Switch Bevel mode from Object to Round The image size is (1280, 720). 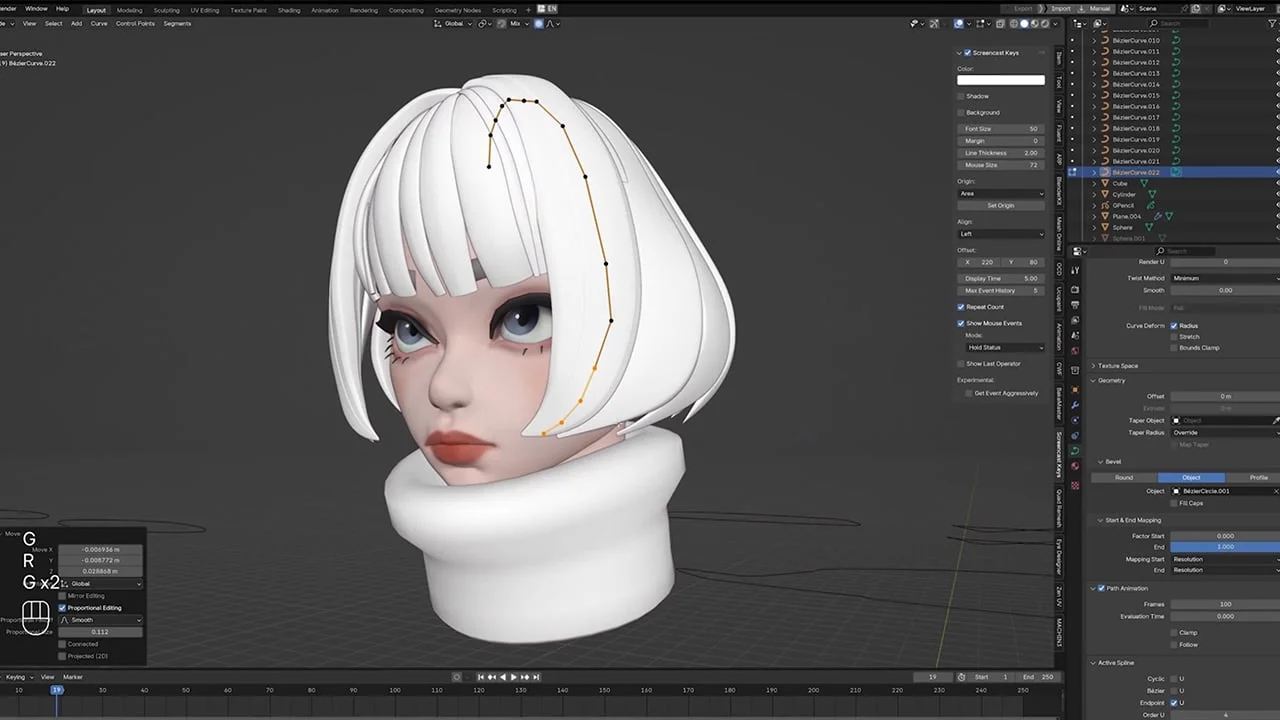coord(1124,477)
